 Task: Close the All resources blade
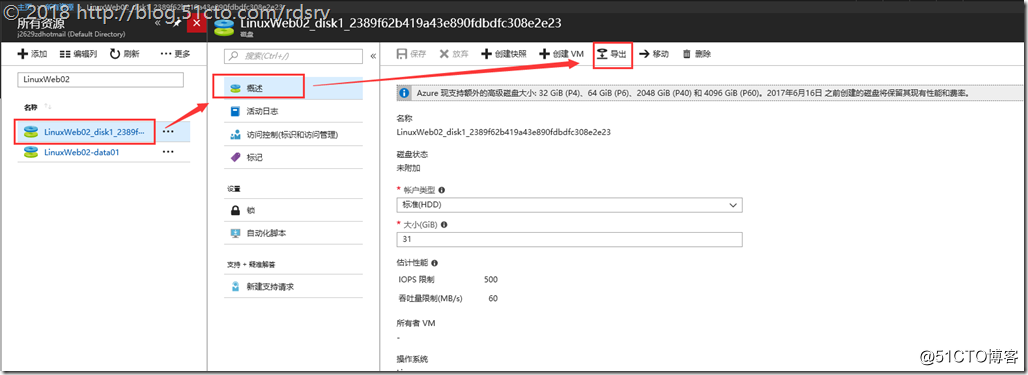click(x=197, y=24)
